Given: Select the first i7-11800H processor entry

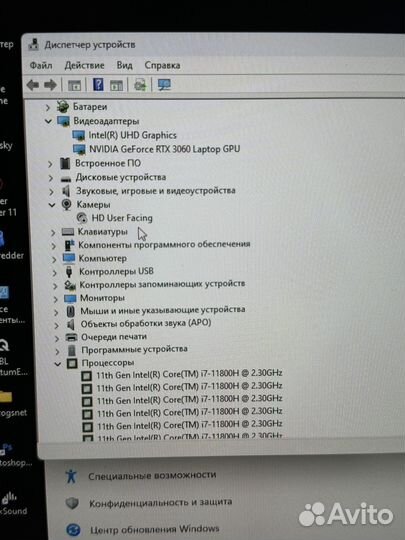Looking at the screenshot, I should pyautogui.click(x=189, y=374).
